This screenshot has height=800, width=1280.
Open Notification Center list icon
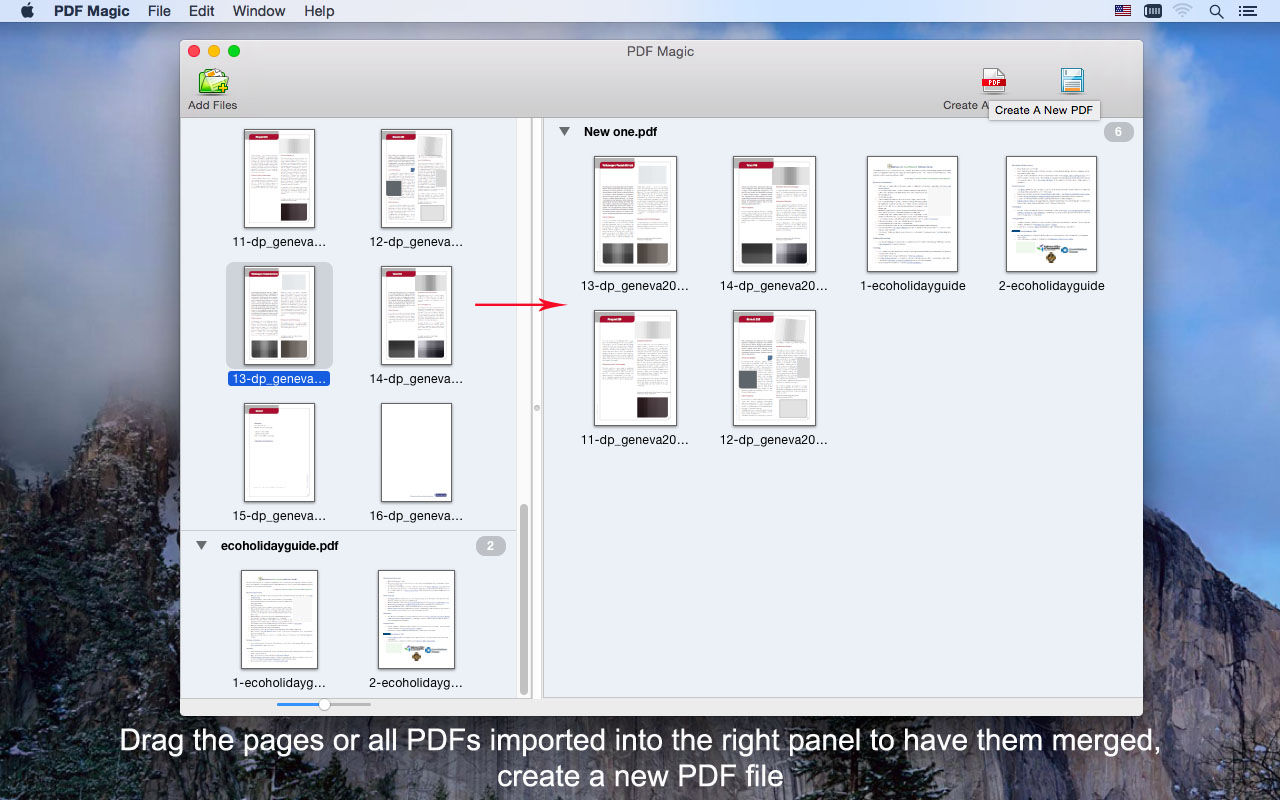click(x=1247, y=11)
